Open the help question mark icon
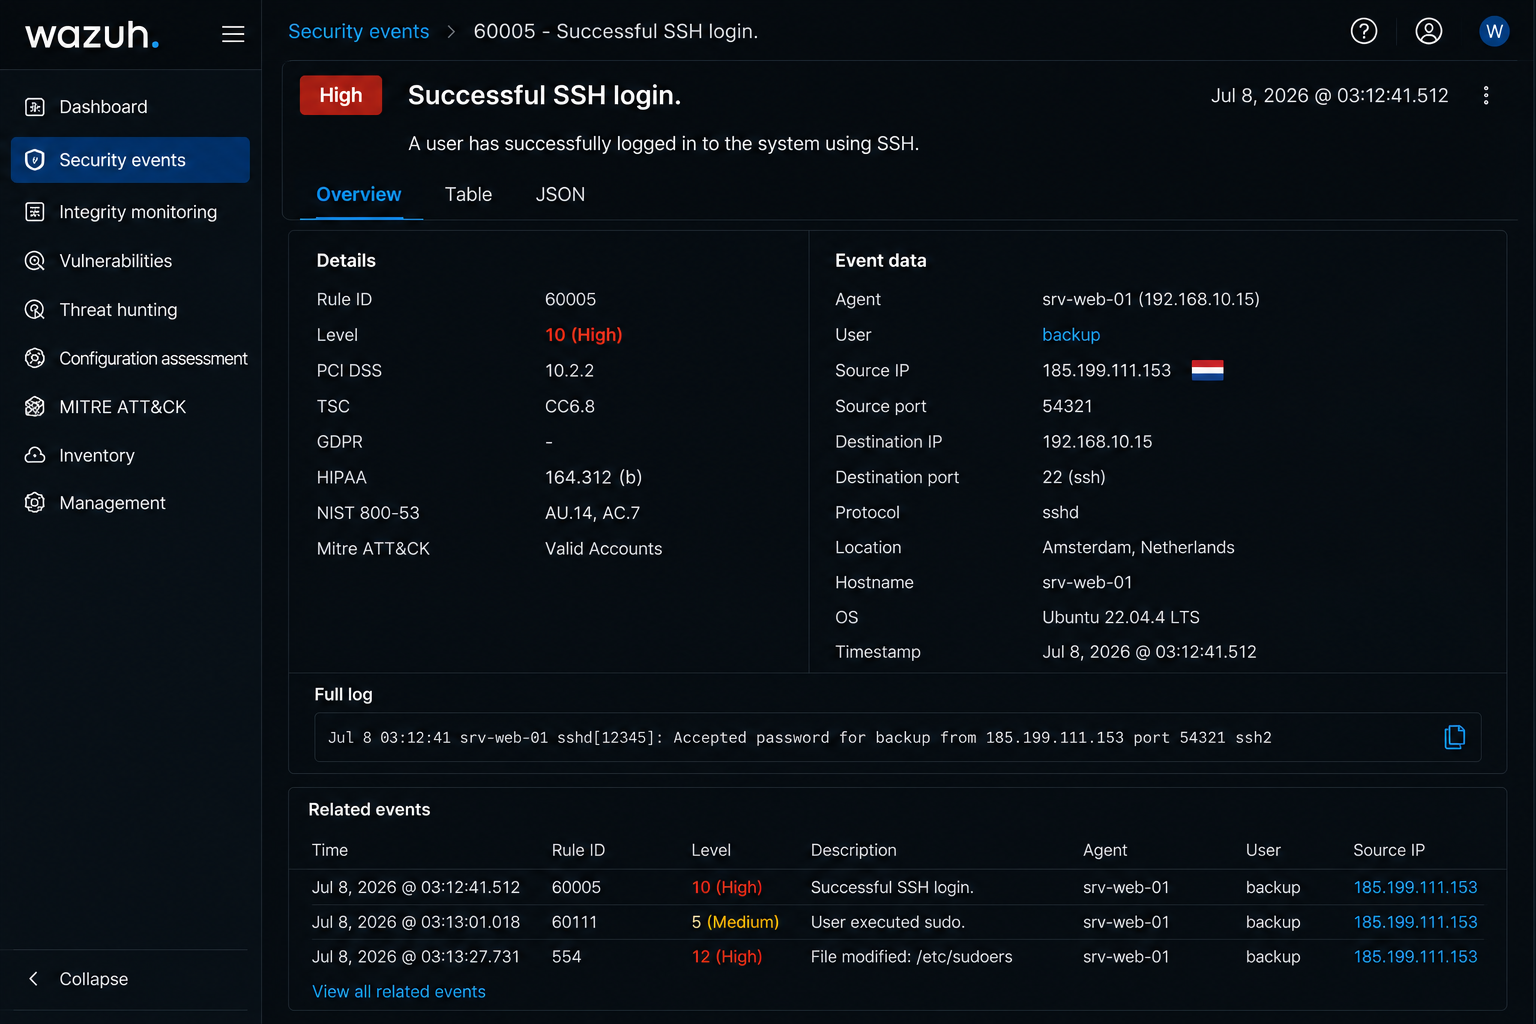 [x=1364, y=31]
